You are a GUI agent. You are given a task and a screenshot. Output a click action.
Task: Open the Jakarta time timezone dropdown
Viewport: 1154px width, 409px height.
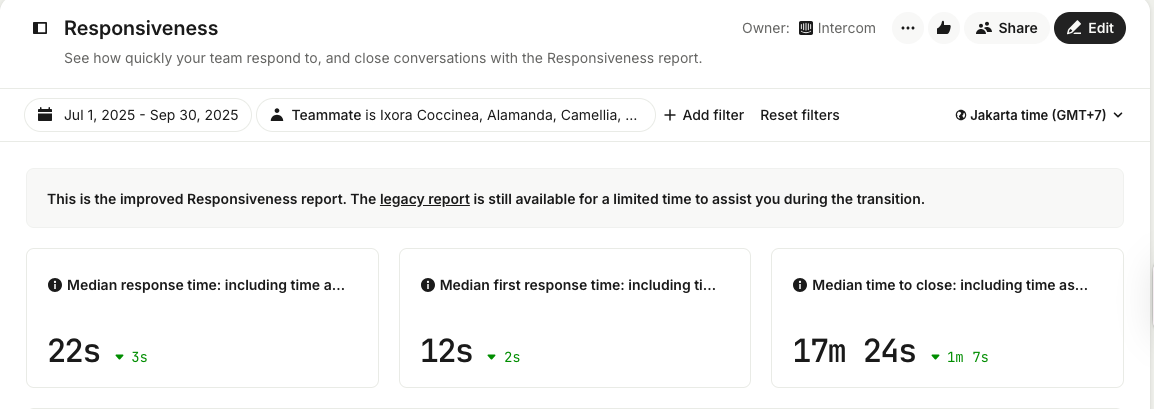[x=1039, y=115]
